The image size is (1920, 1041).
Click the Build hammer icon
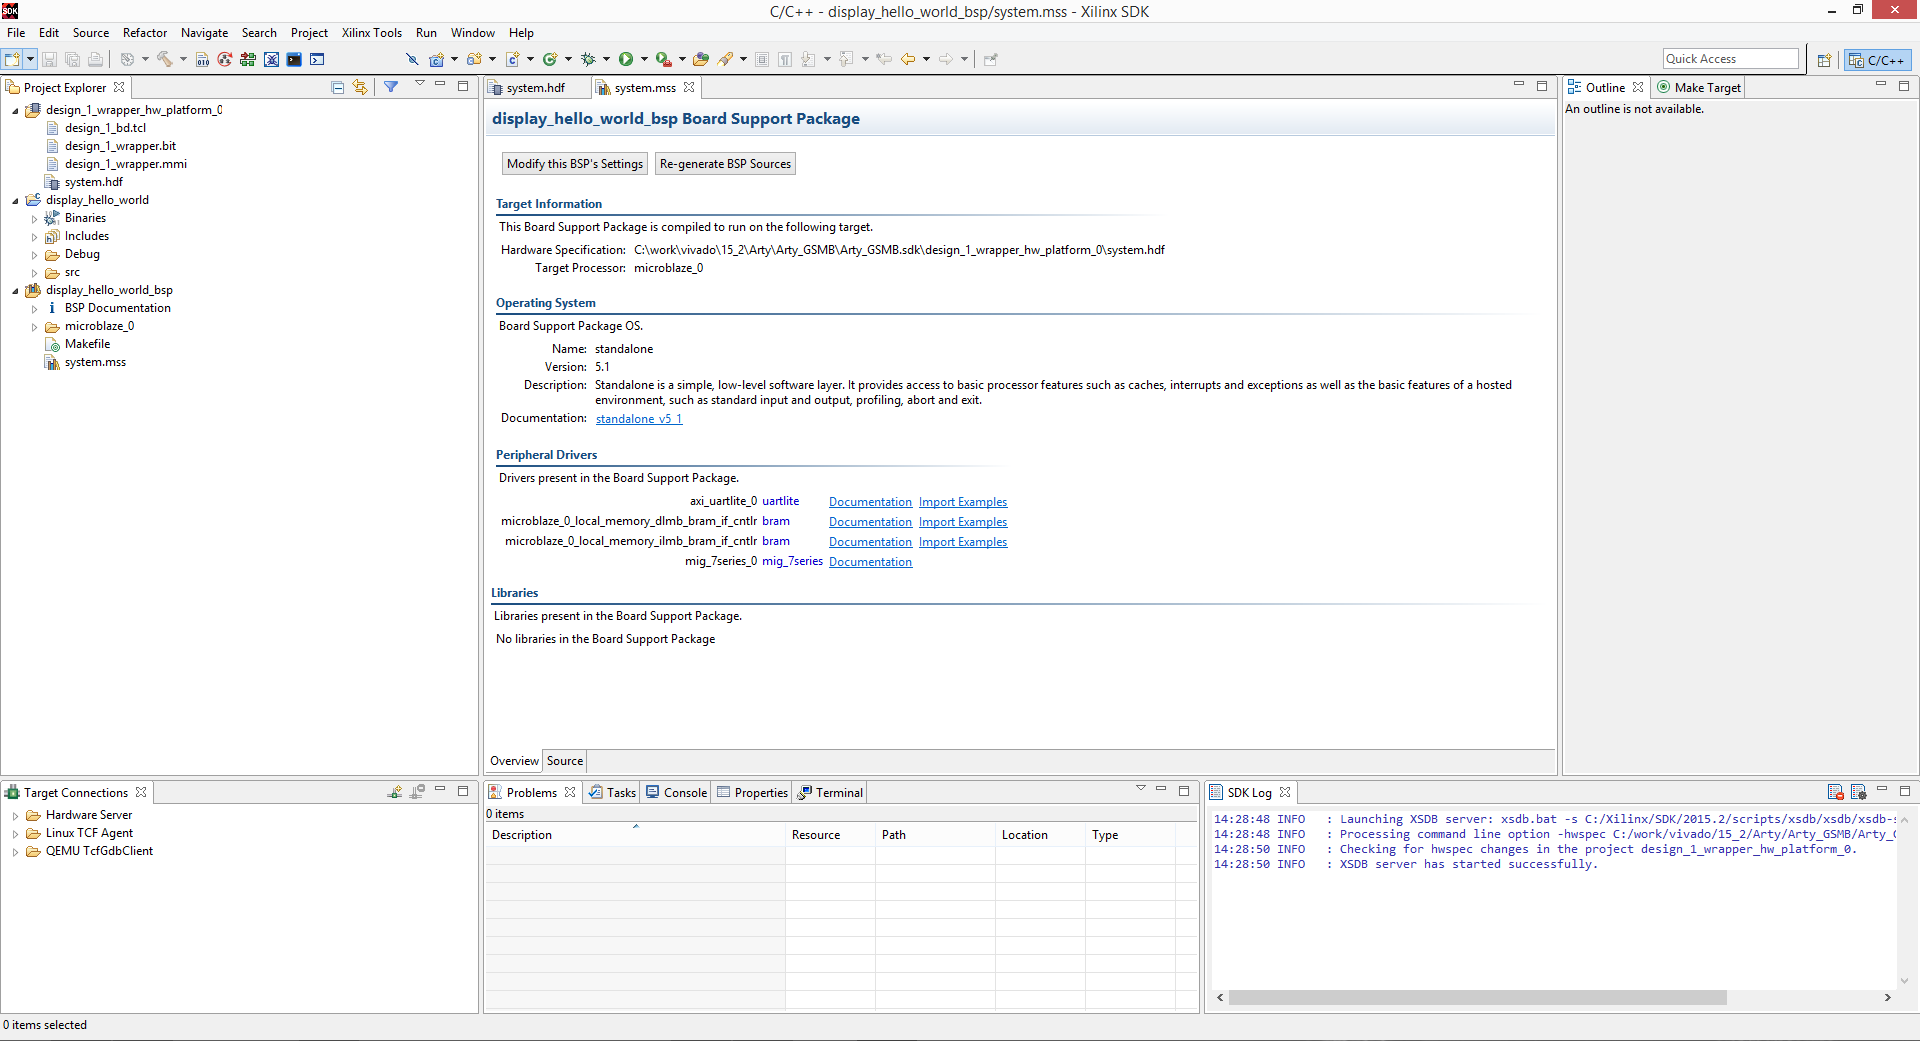tap(164, 59)
